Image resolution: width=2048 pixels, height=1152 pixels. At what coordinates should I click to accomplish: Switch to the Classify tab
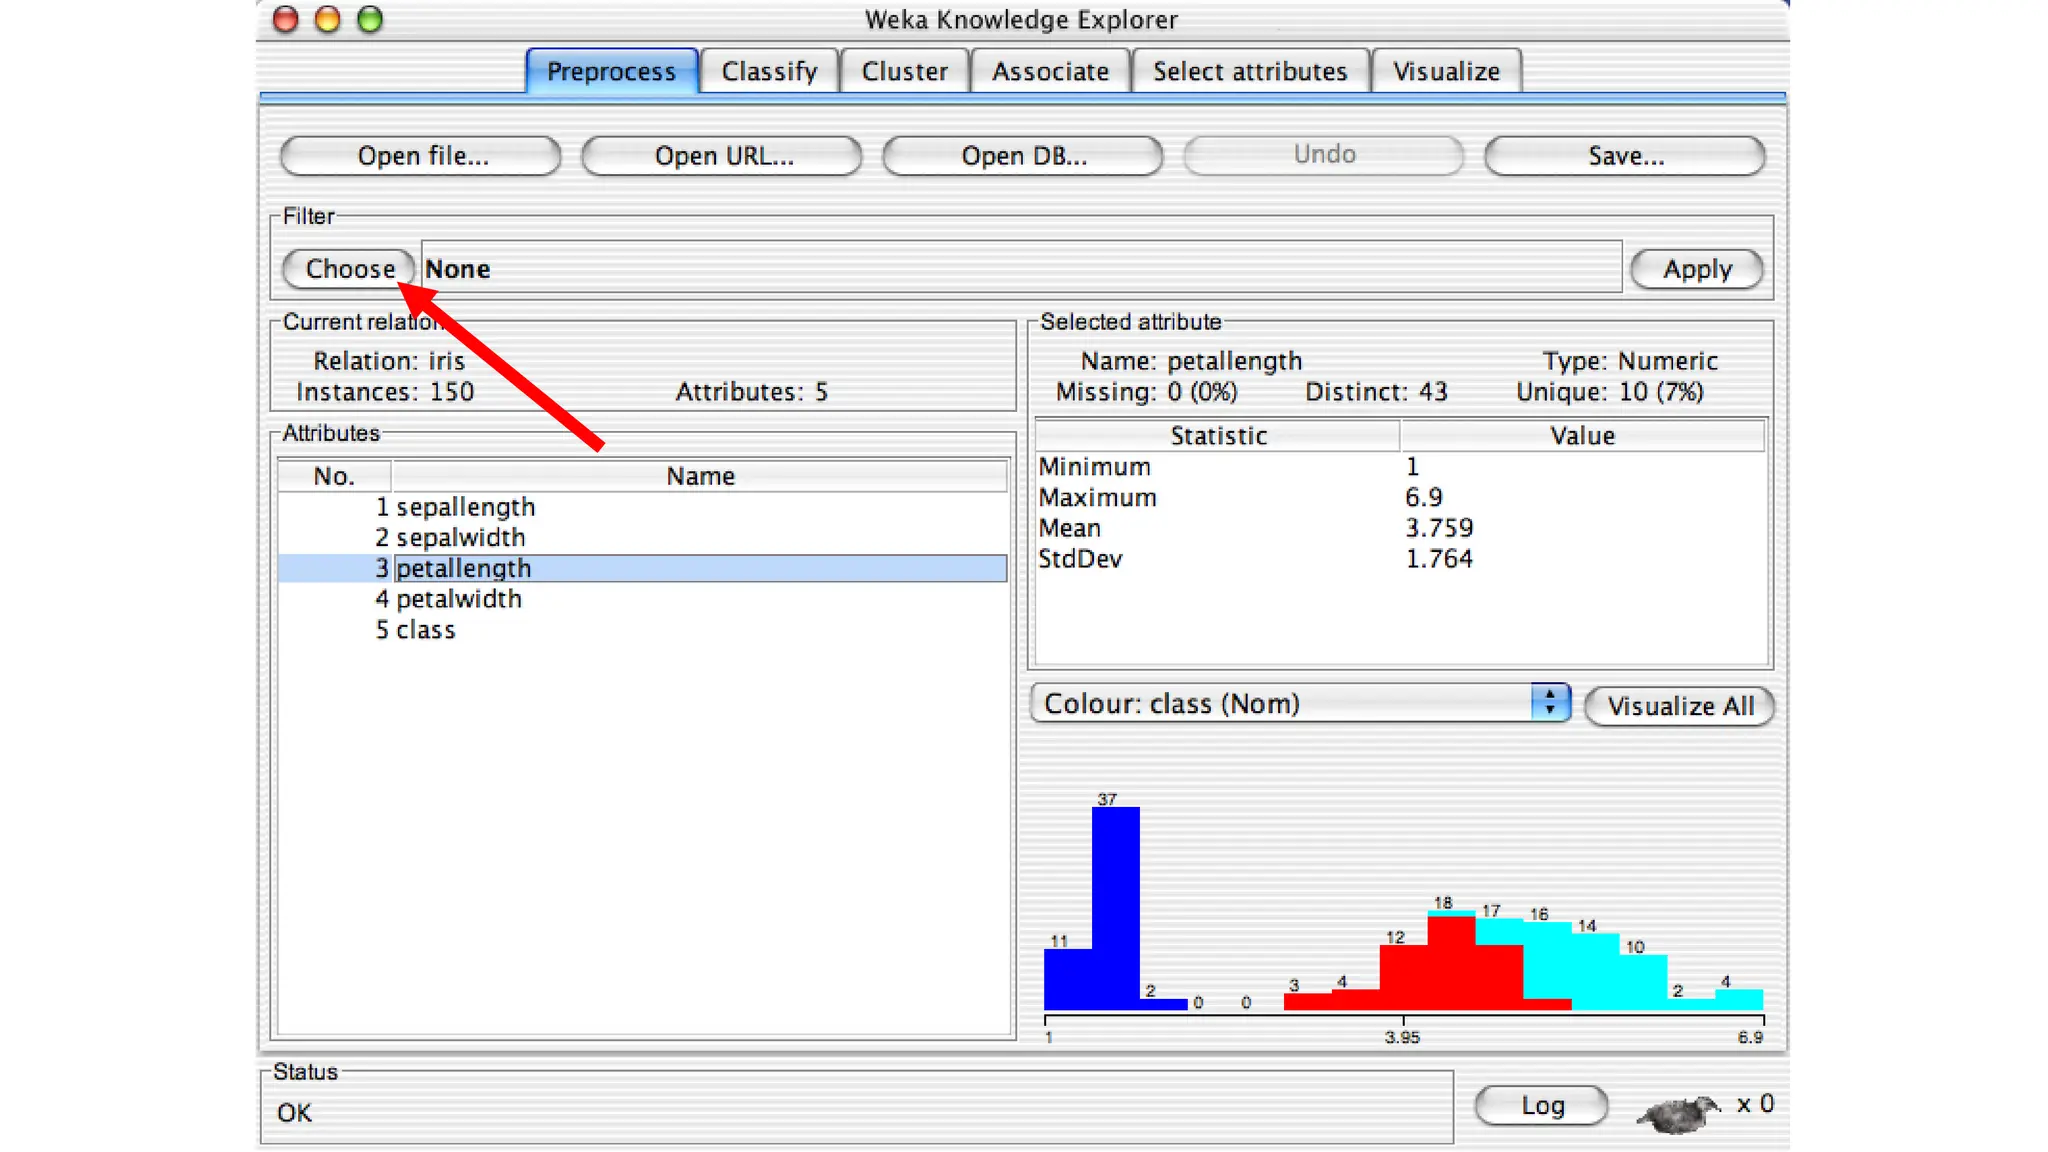pyautogui.click(x=769, y=72)
